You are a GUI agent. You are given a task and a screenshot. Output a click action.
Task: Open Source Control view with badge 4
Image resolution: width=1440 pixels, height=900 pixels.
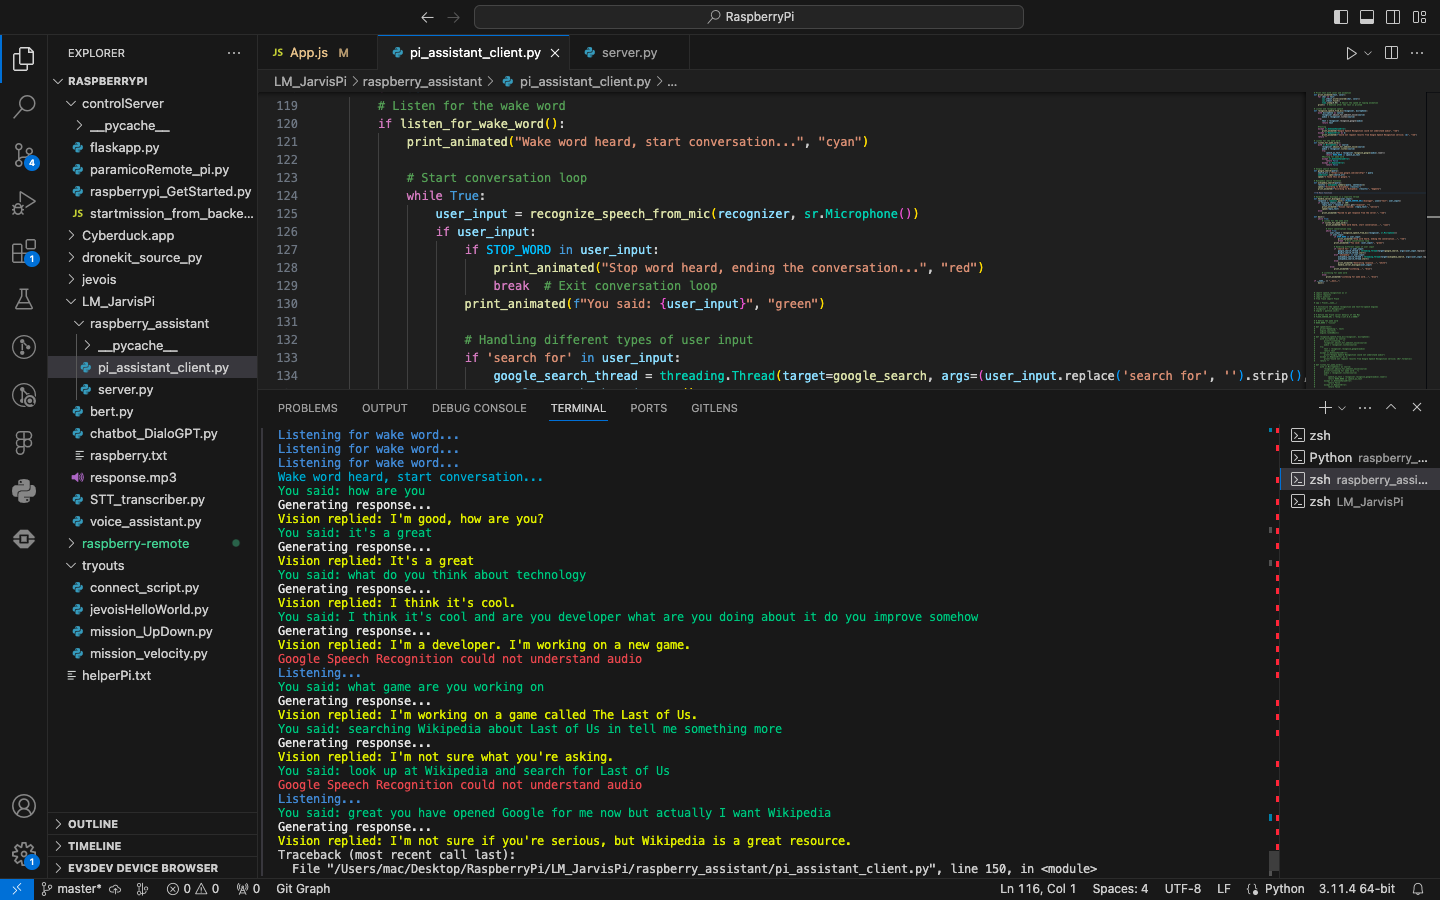24,154
